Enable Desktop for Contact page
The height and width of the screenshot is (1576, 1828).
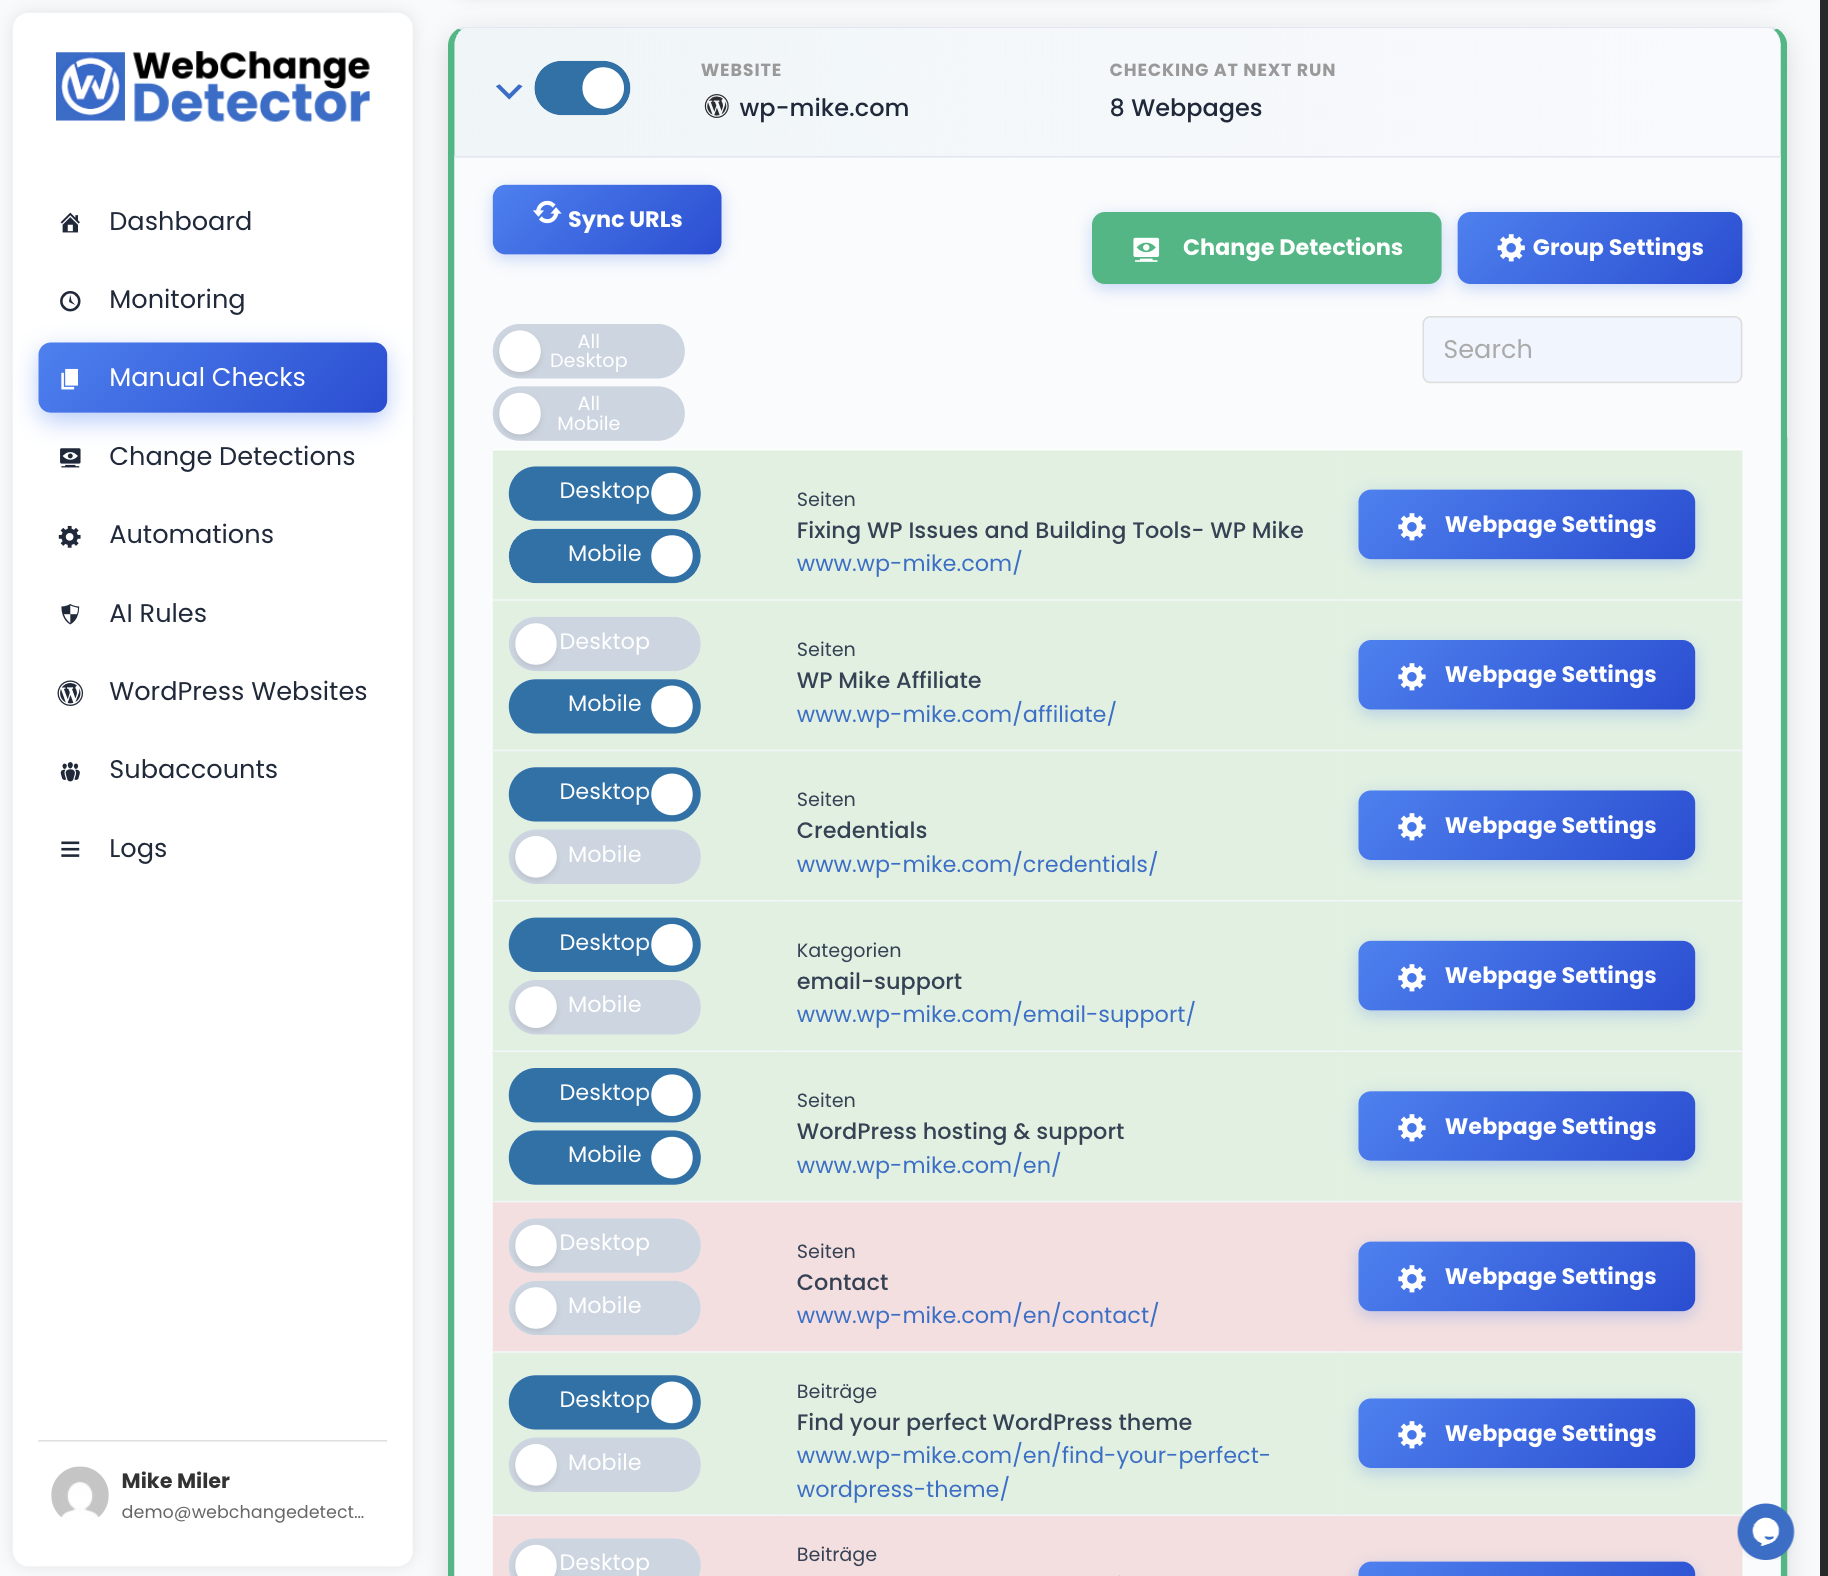click(x=604, y=1244)
